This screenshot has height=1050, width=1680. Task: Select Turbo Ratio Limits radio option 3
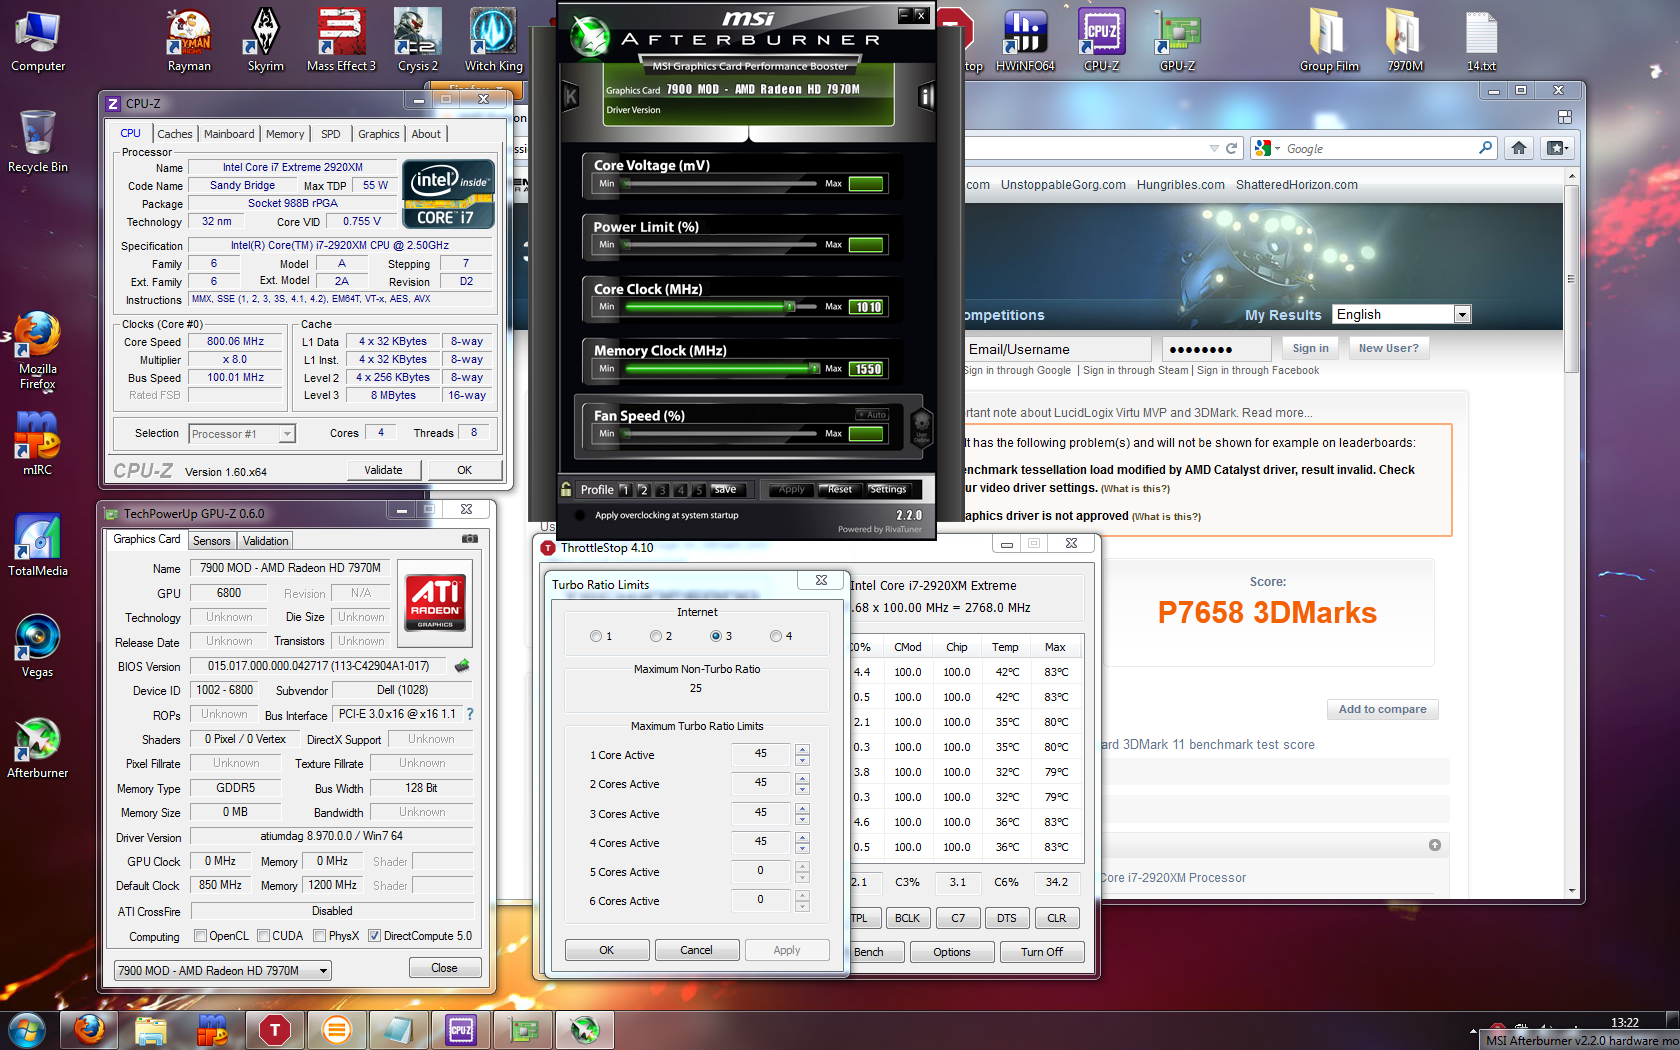[716, 636]
